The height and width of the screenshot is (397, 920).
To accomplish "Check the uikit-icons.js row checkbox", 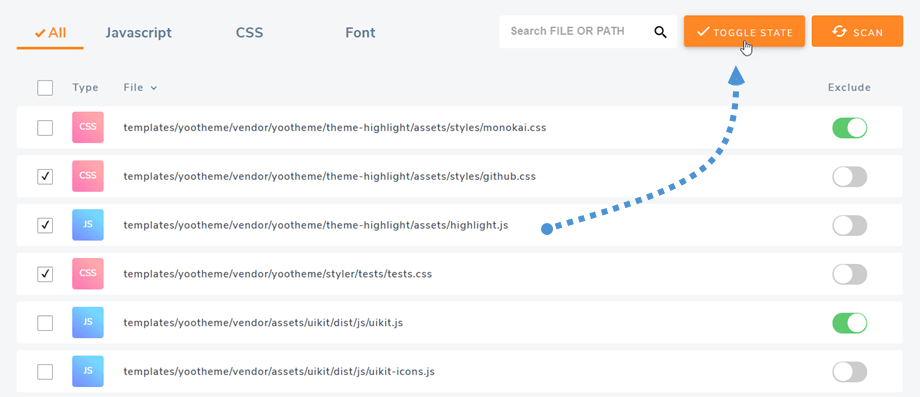I will (45, 371).
